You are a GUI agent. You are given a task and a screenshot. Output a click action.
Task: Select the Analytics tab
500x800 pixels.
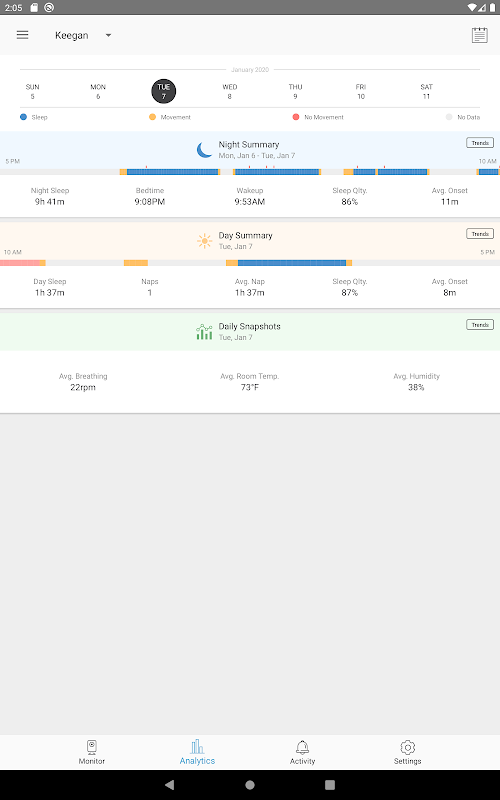(197, 752)
